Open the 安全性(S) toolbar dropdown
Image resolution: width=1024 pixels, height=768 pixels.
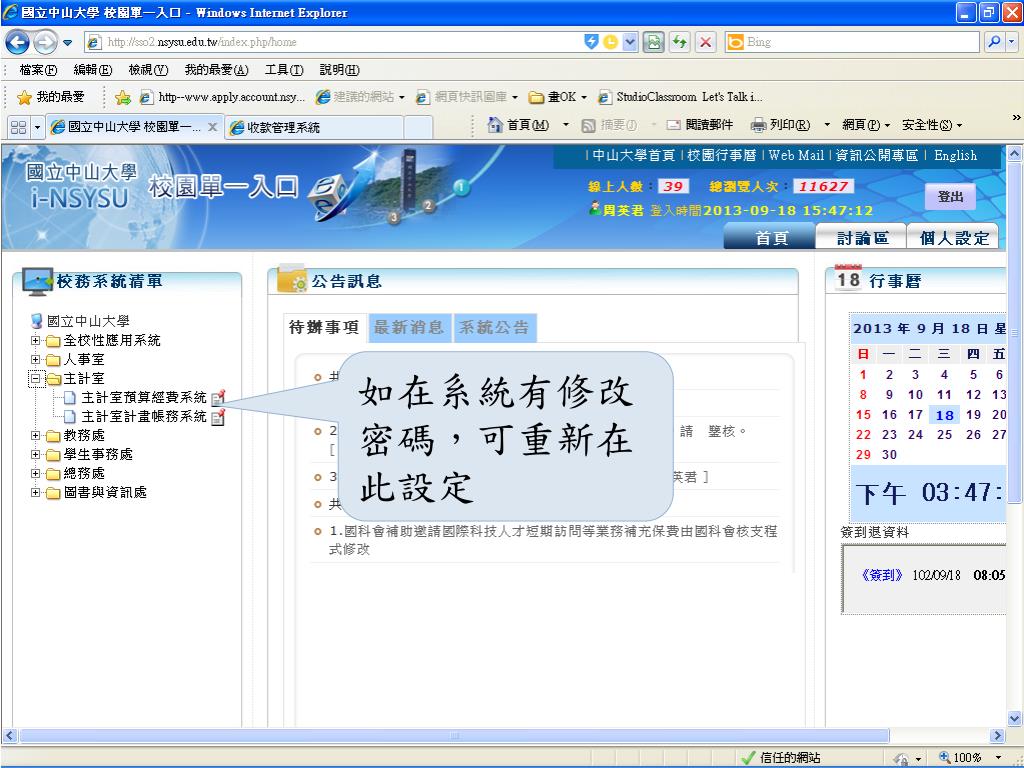coord(932,125)
